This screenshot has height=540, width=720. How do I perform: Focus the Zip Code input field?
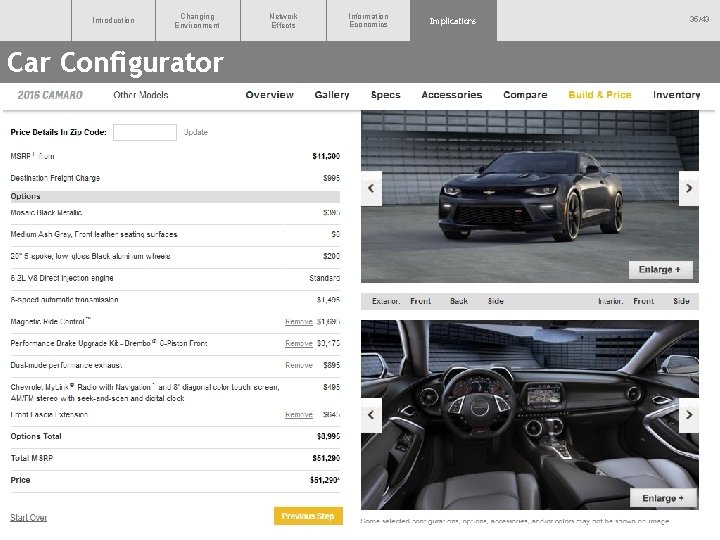[x=145, y=132]
